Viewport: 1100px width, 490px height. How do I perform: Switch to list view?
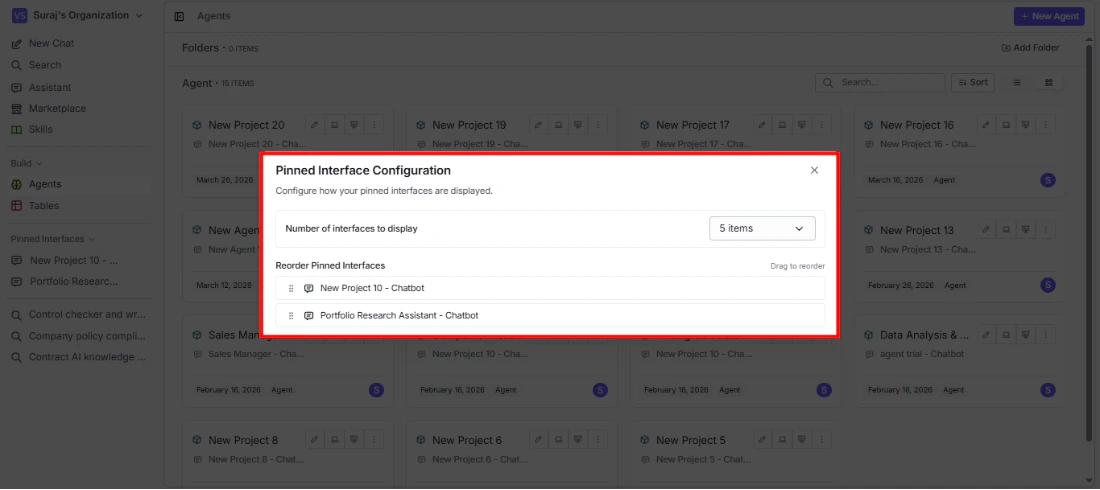(x=1017, y=83)
